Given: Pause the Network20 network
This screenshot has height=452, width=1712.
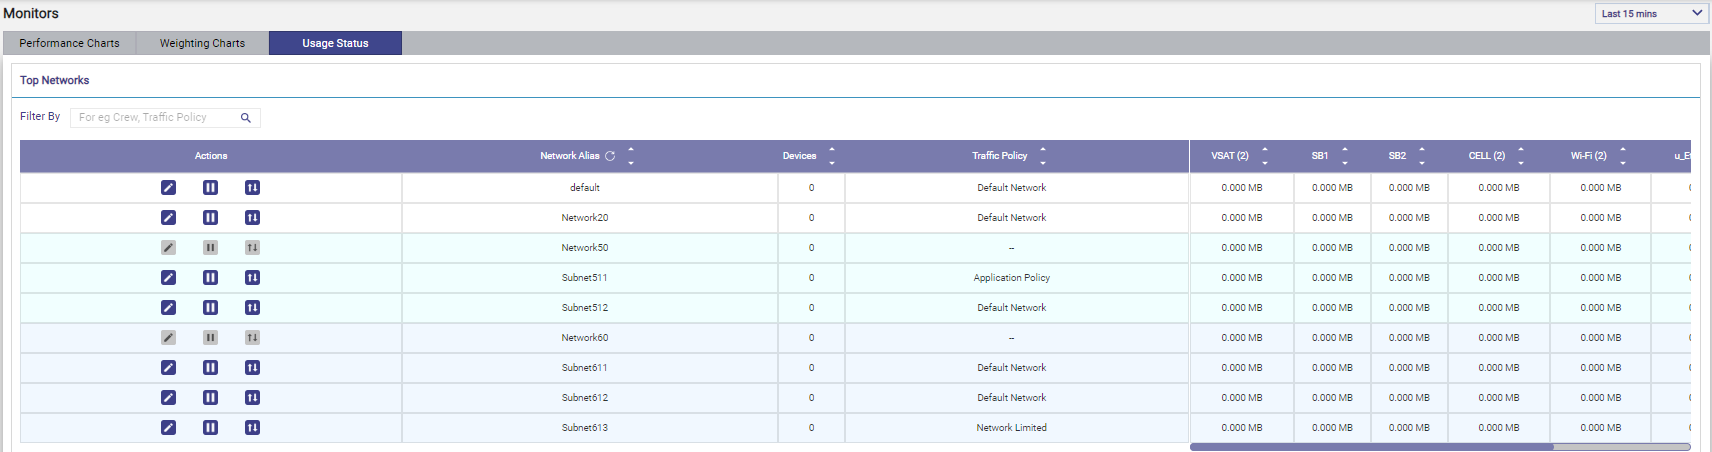Looking at the screenshot, I should point(210,218).
